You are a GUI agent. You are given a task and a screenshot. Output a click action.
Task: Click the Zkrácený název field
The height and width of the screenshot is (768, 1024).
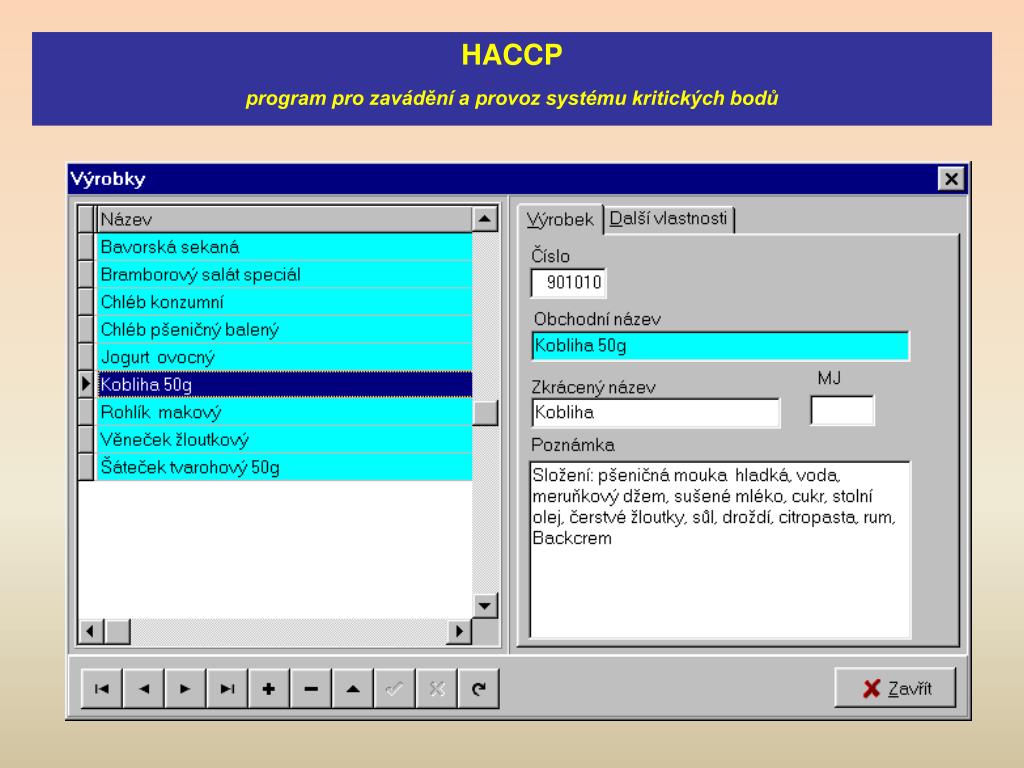(656, 413)
